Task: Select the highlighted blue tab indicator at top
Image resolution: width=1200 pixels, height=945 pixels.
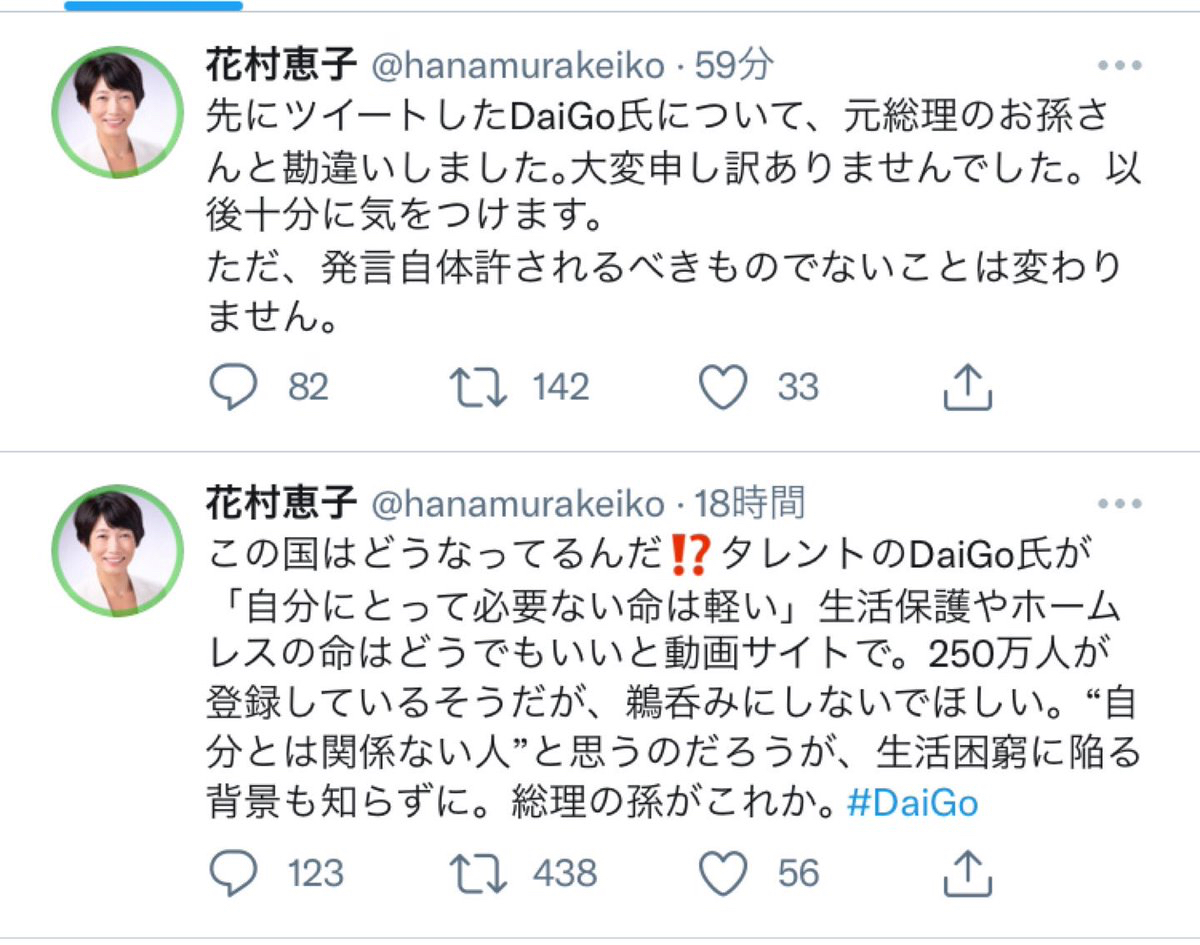Action: click(153, 5)
